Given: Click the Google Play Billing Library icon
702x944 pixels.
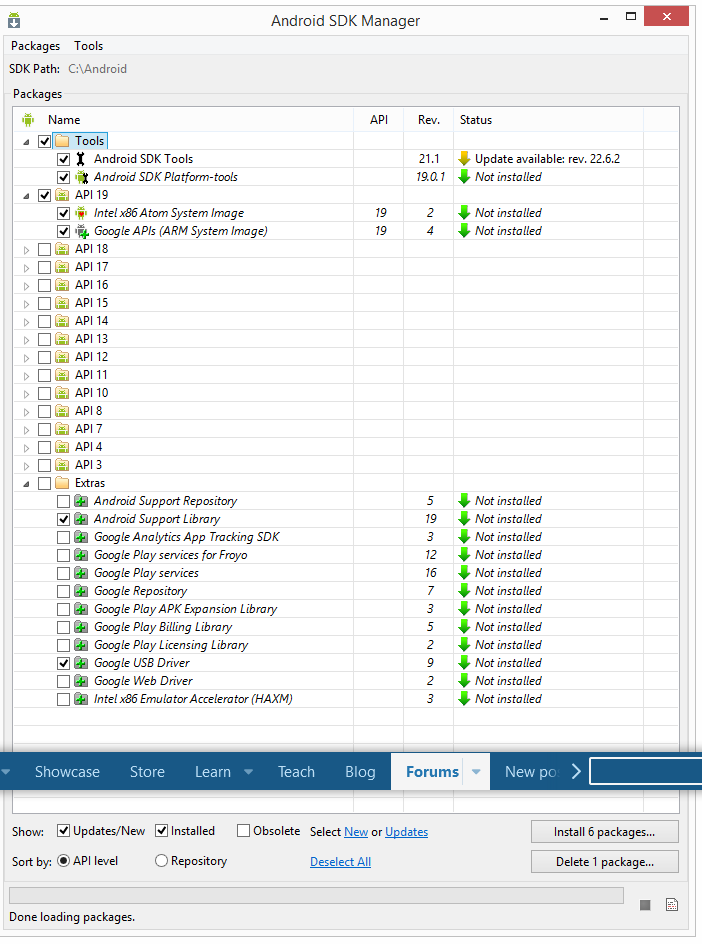Looking at the screenshot, I should [81, 627].
